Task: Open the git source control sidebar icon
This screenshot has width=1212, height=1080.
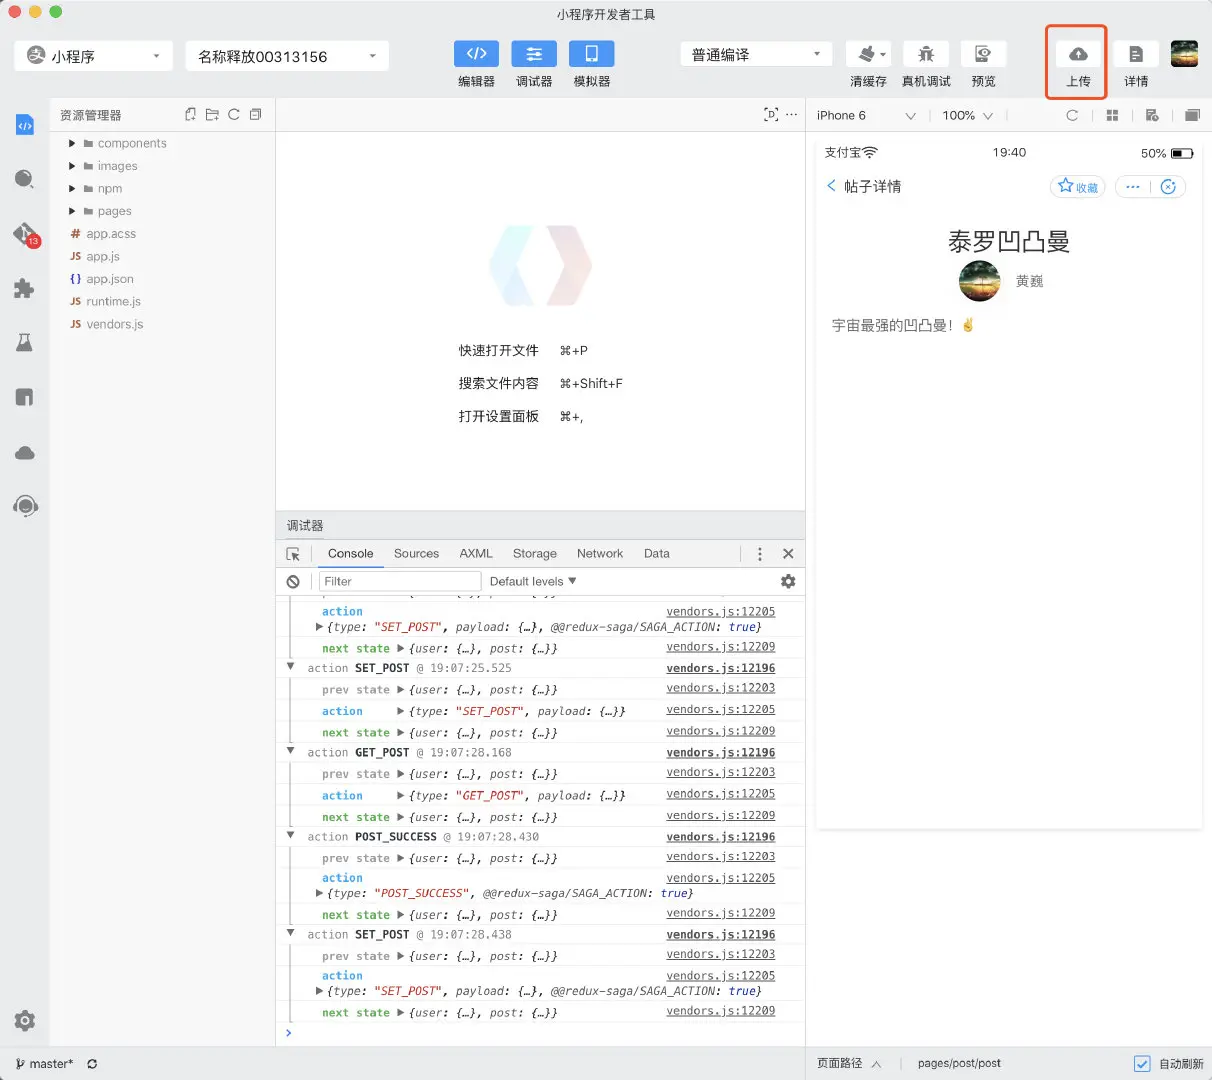Action: pyautogui.click(x=25, y=234)
